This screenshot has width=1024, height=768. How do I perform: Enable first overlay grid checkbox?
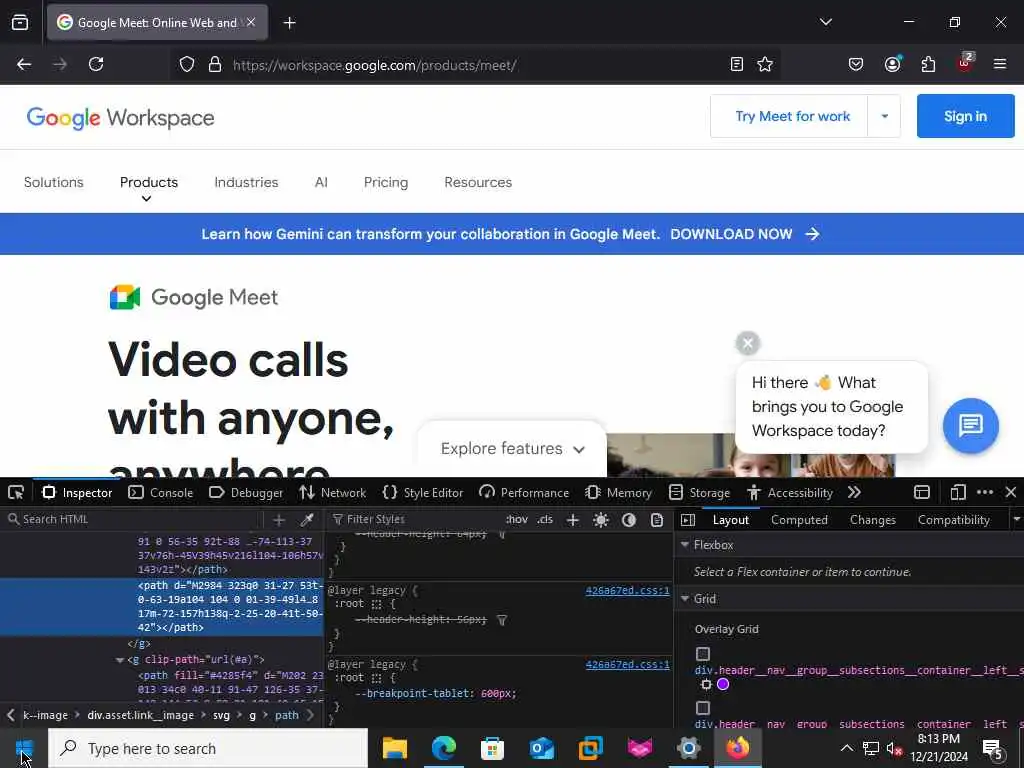pyautogui.click(x=703, y=654)
